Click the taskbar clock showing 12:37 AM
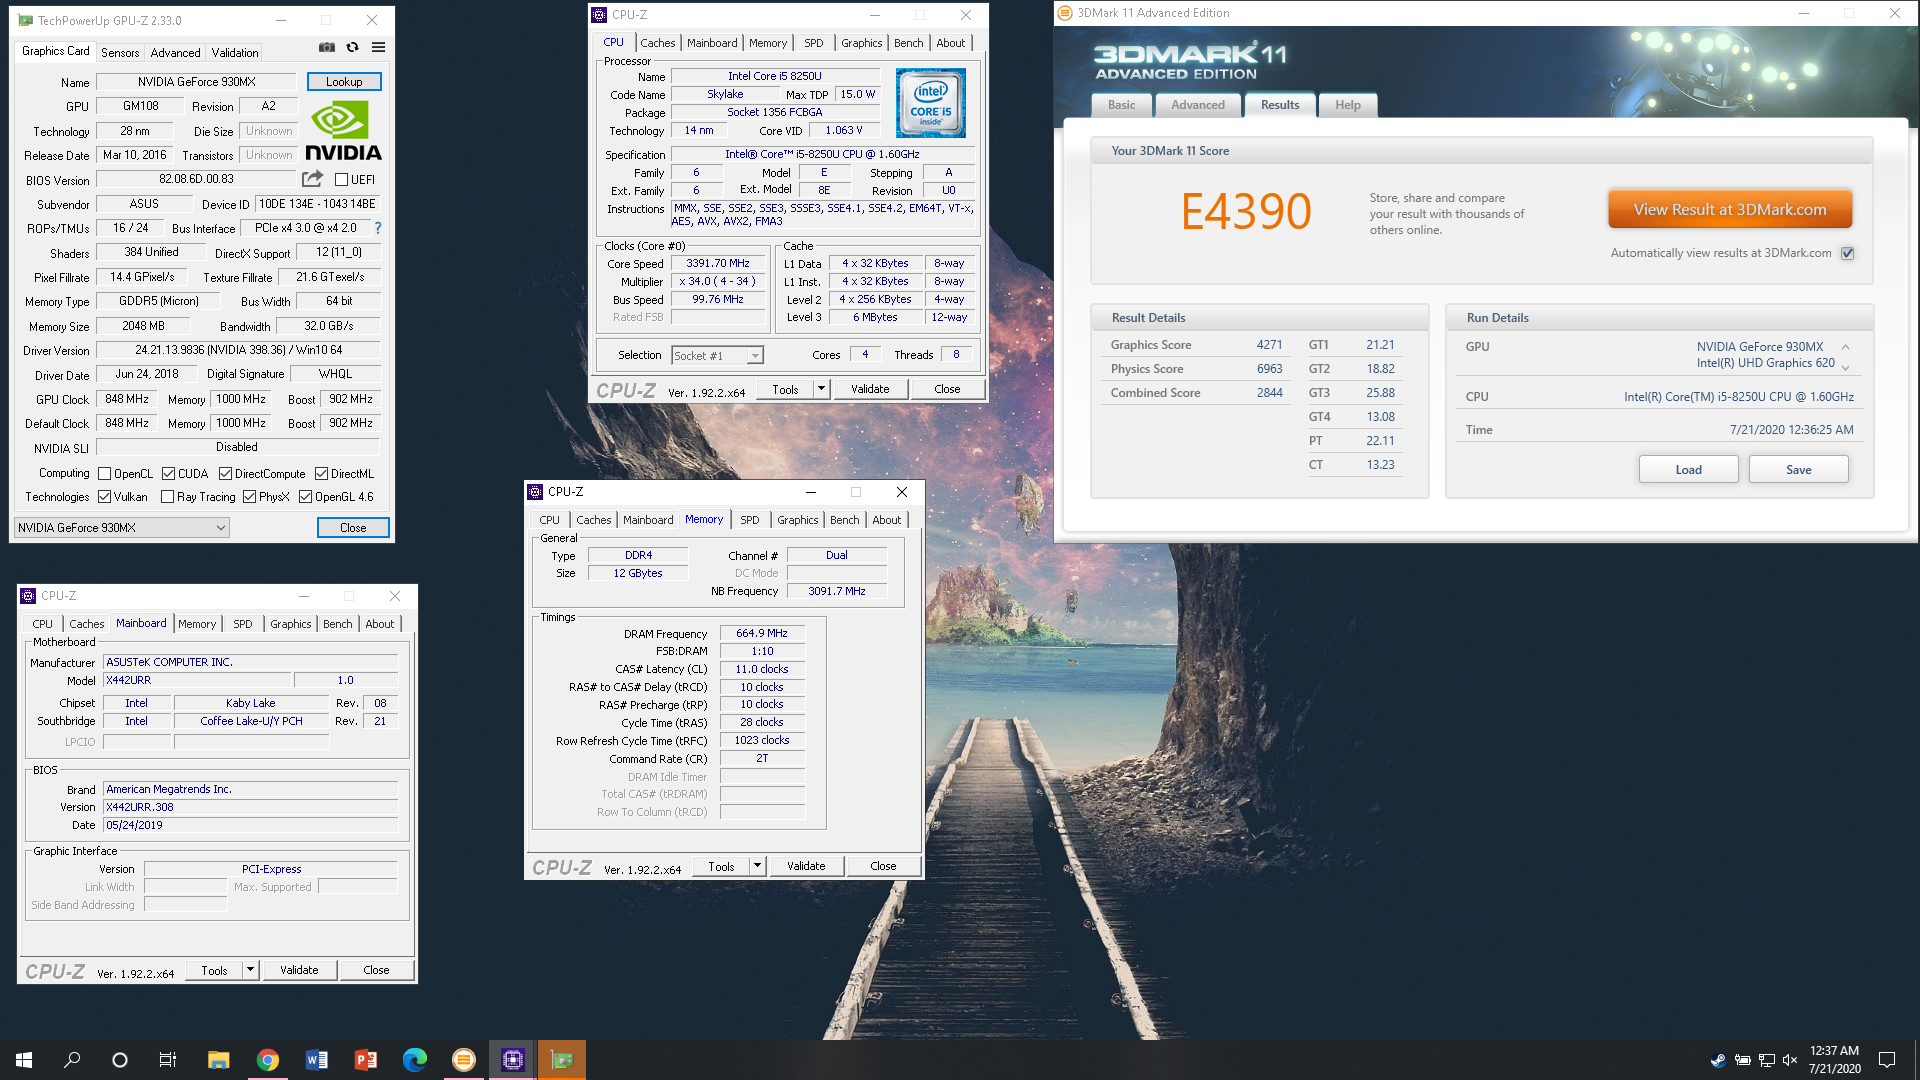The width and height of the screenshot is (1920, 1080). click(x=1834, y=1060)
